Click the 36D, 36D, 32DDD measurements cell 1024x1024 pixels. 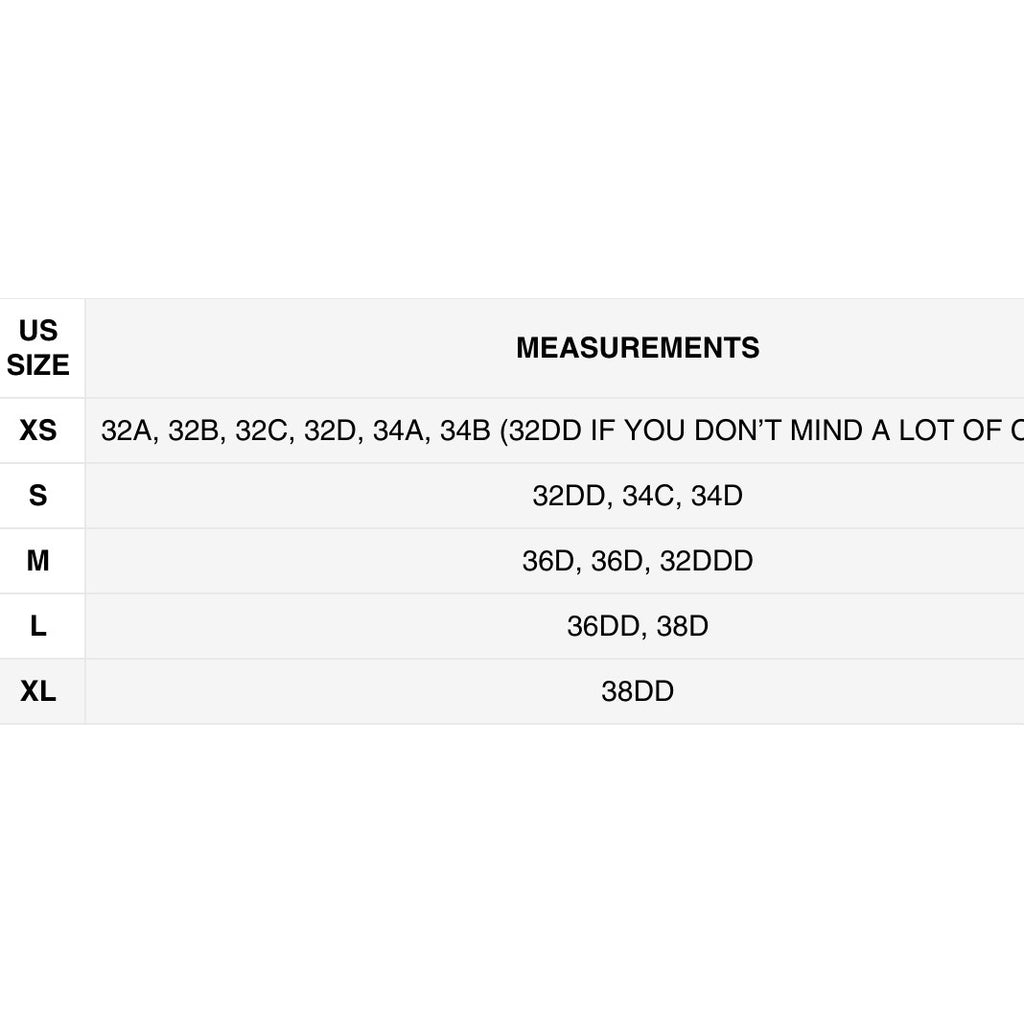(x=637, y=561)
